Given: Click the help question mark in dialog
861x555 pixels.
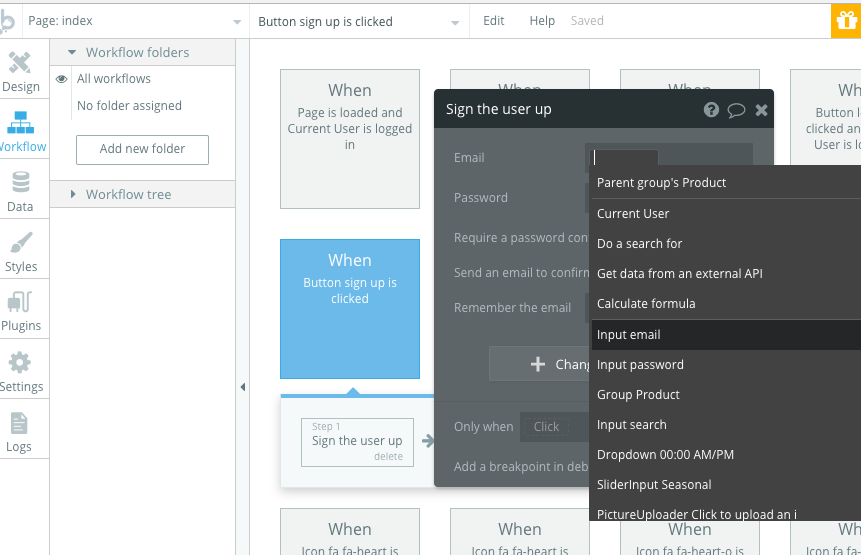Looking at the screenshot, I should point(711,110).
